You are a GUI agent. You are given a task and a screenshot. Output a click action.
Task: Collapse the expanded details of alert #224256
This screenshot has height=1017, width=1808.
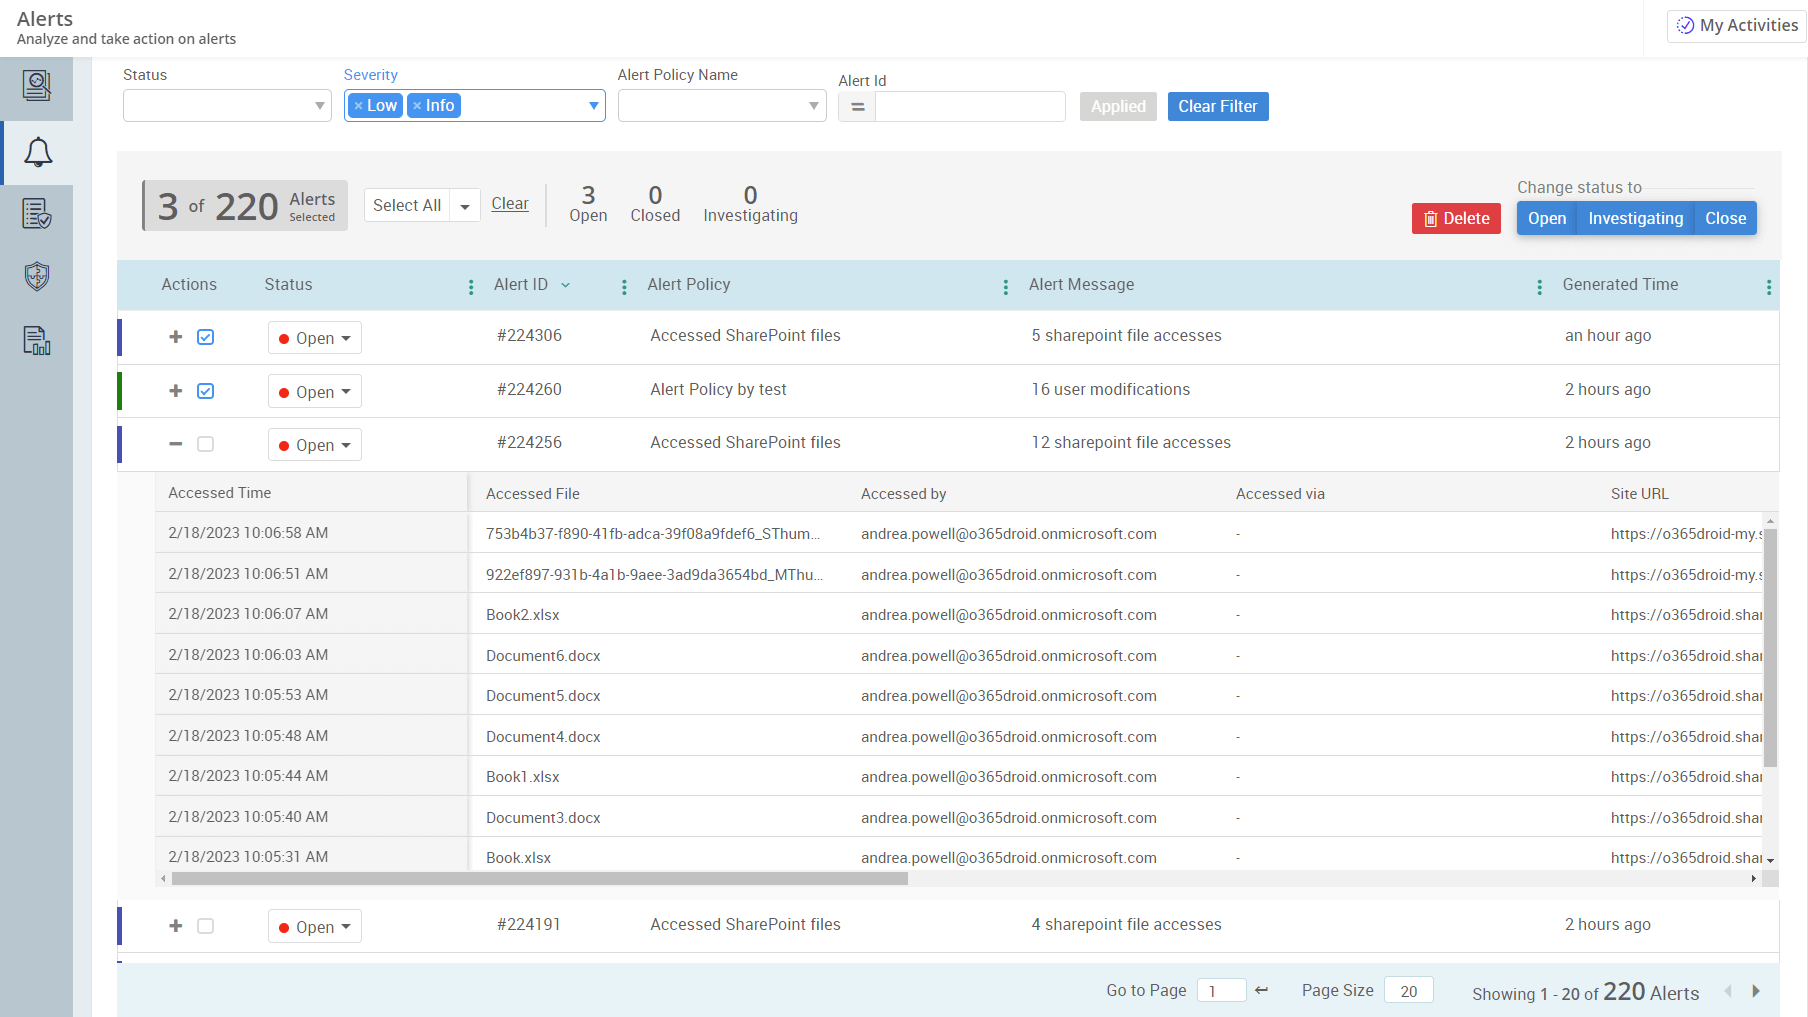(x=175, y=444)
